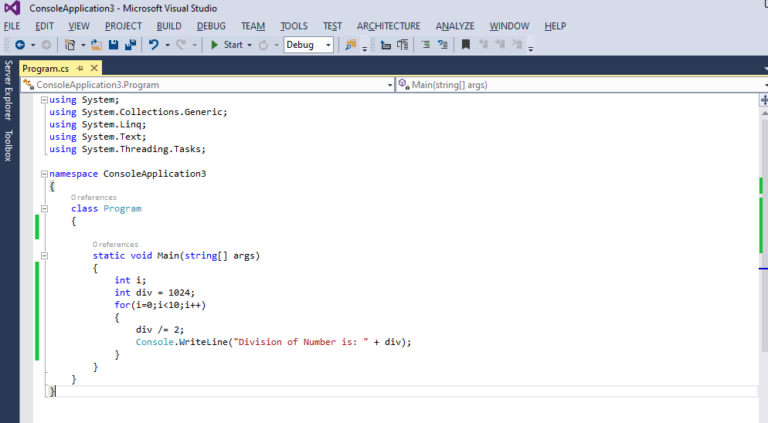768x423 pixels.
Task: Open the ARCHITECTURE menu
Action: [389, 25]
